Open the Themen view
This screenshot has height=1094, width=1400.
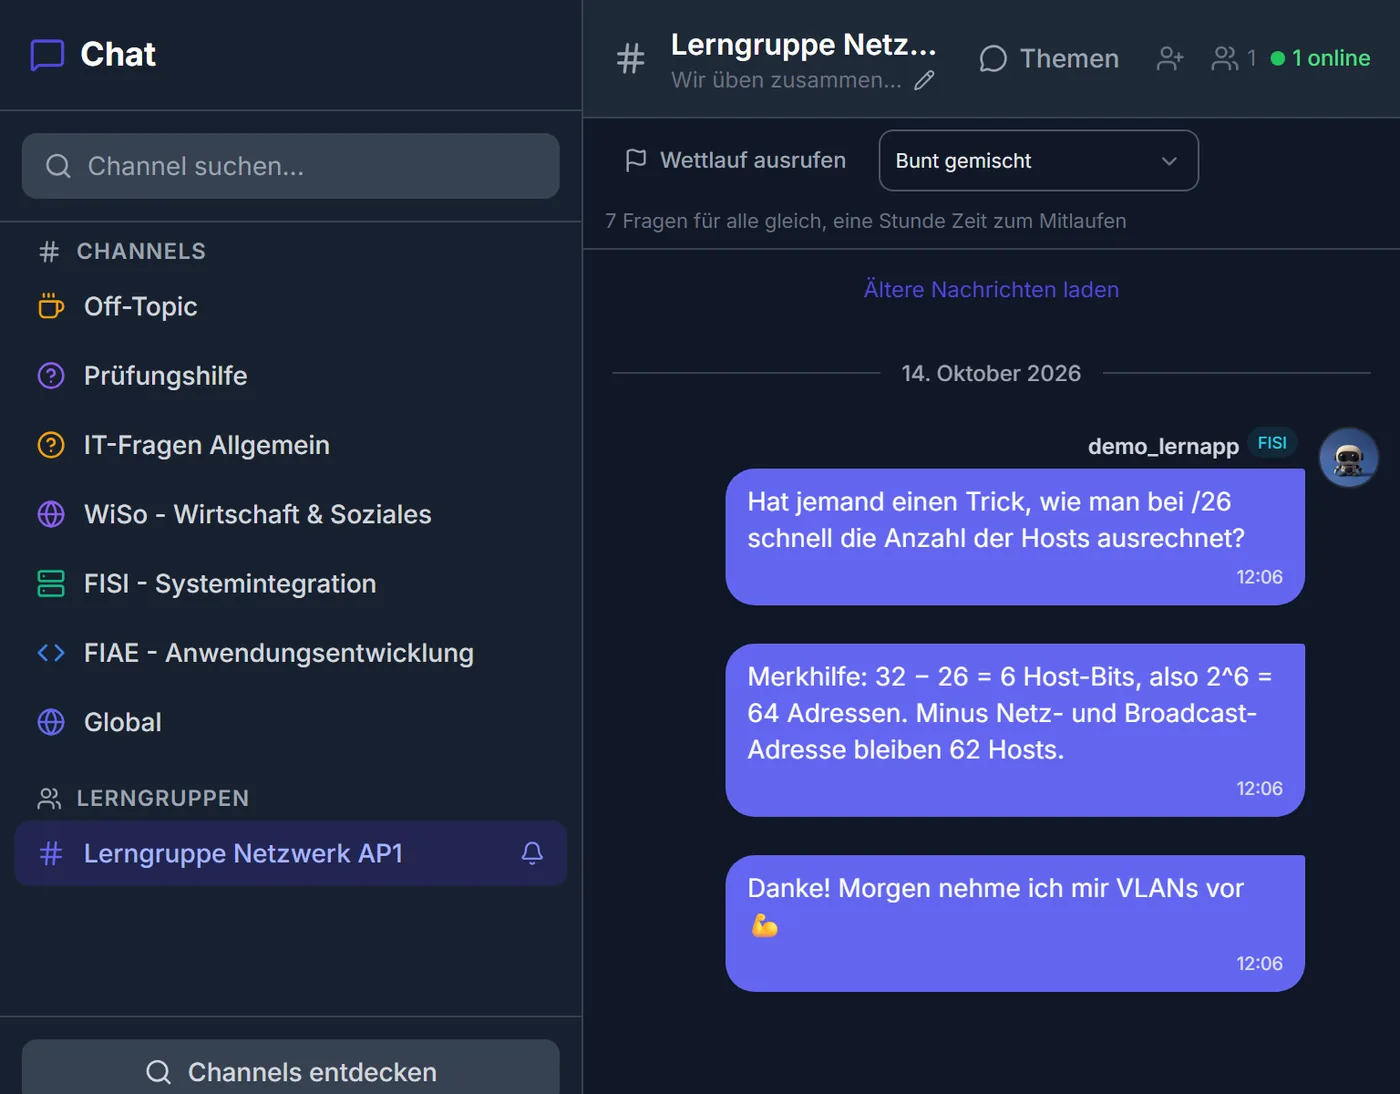(1049, 59)
